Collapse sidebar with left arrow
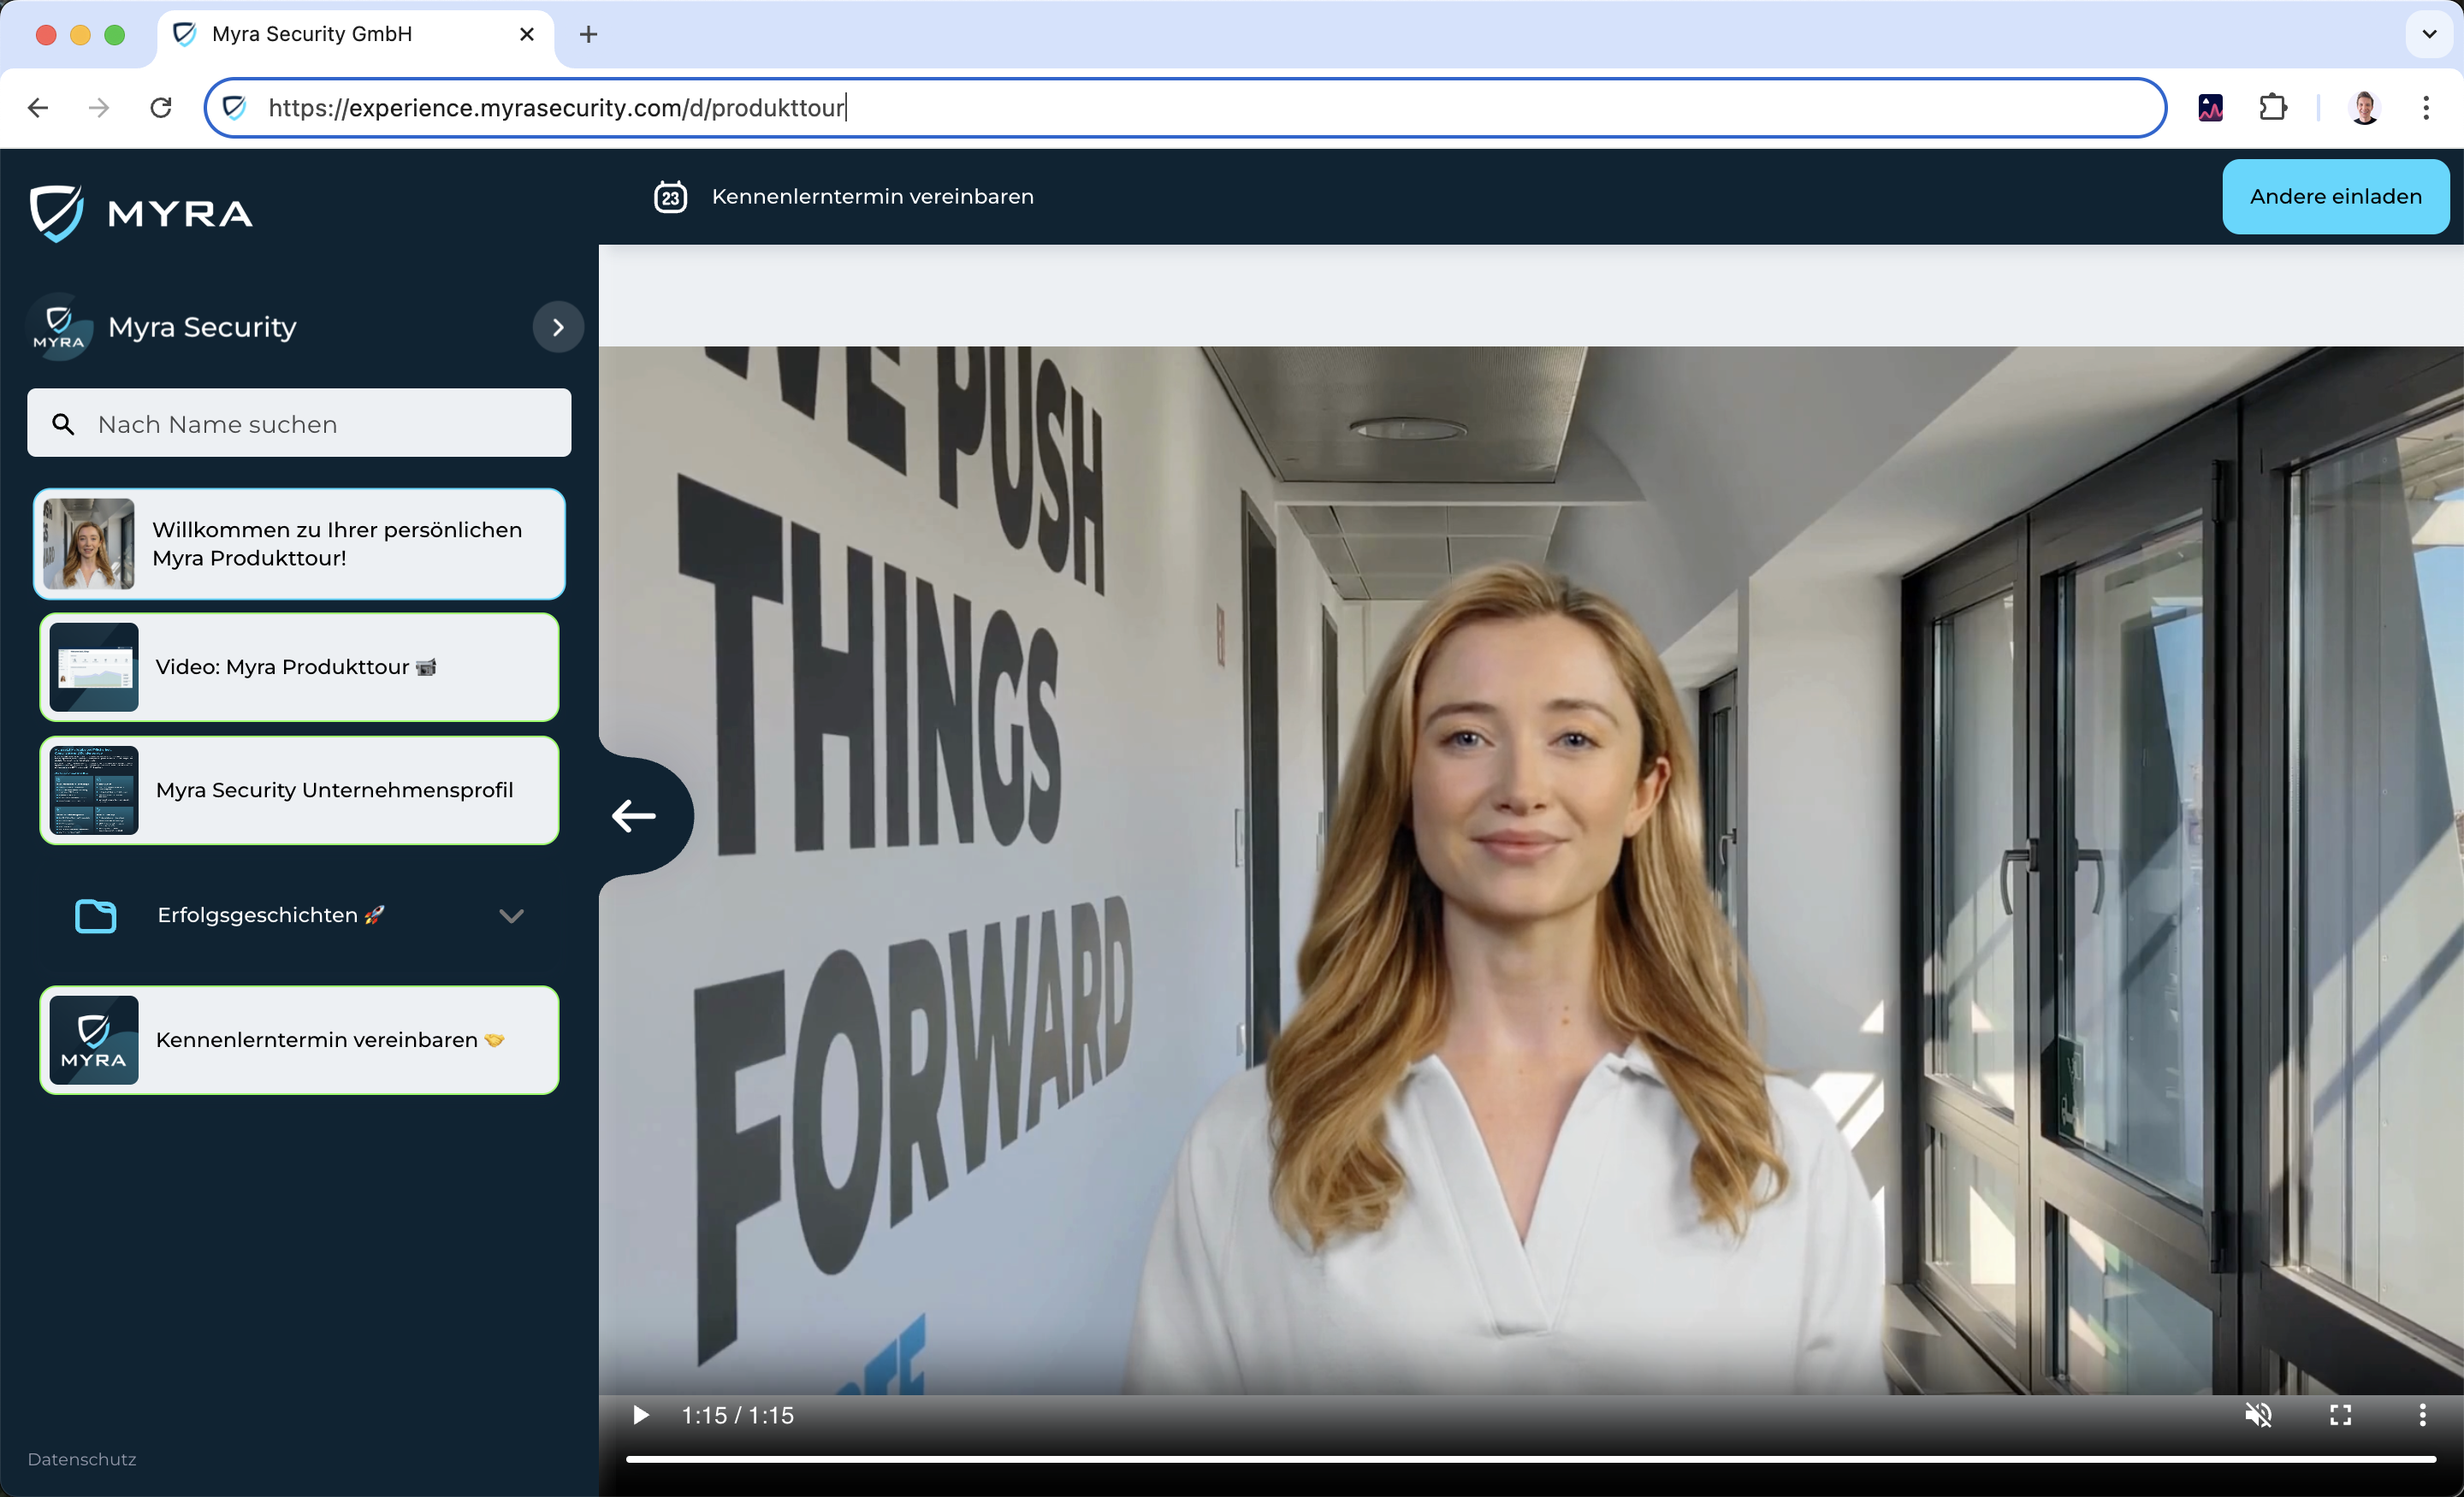 point(634,816)
